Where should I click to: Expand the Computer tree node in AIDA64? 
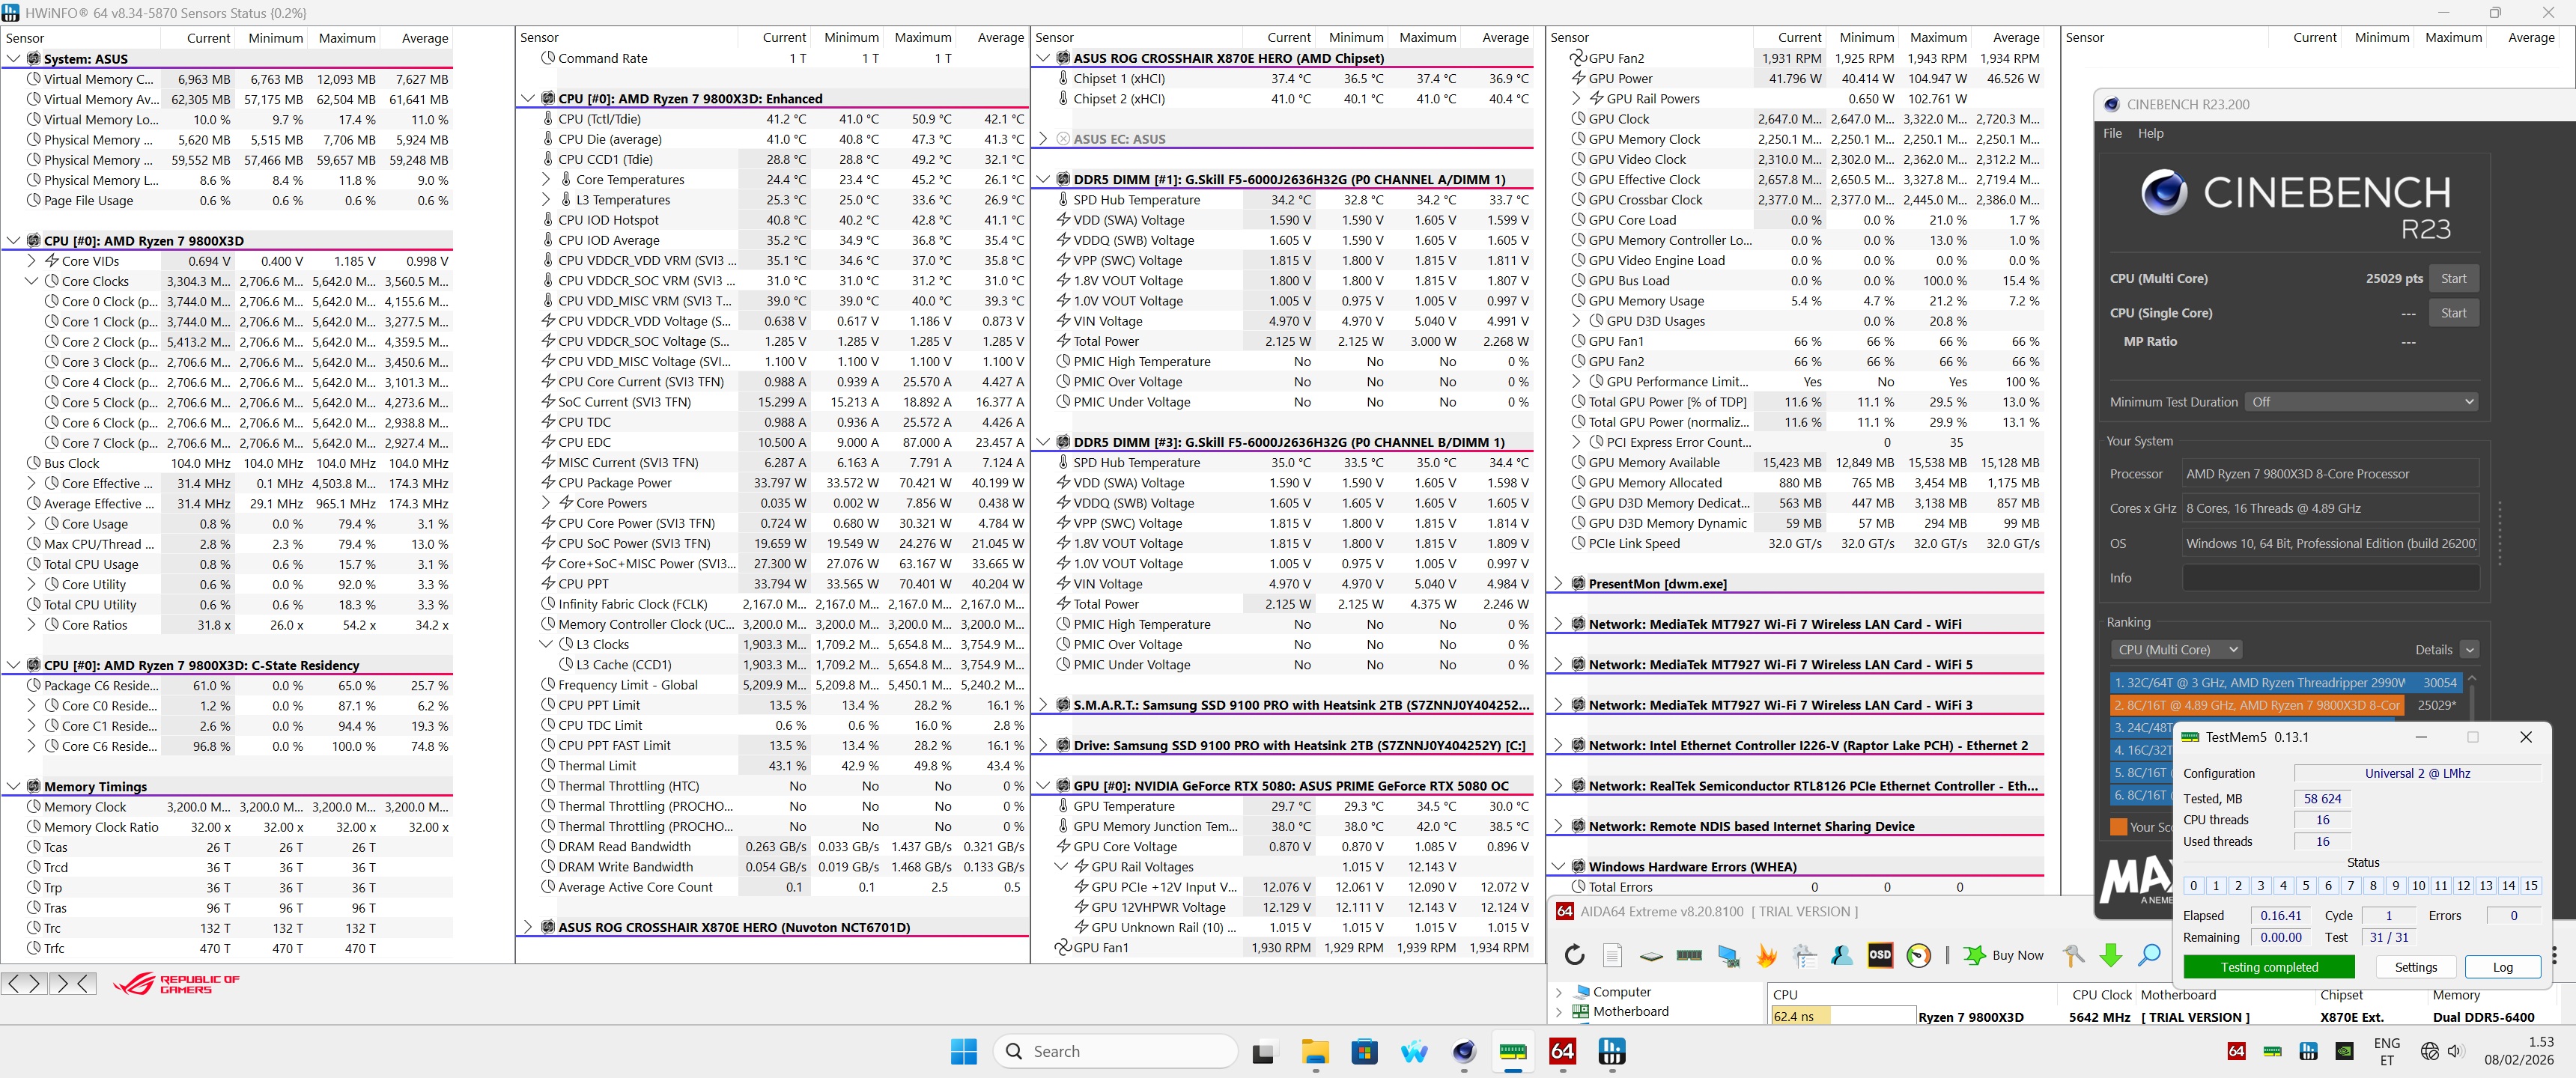tap(1558, 992)
